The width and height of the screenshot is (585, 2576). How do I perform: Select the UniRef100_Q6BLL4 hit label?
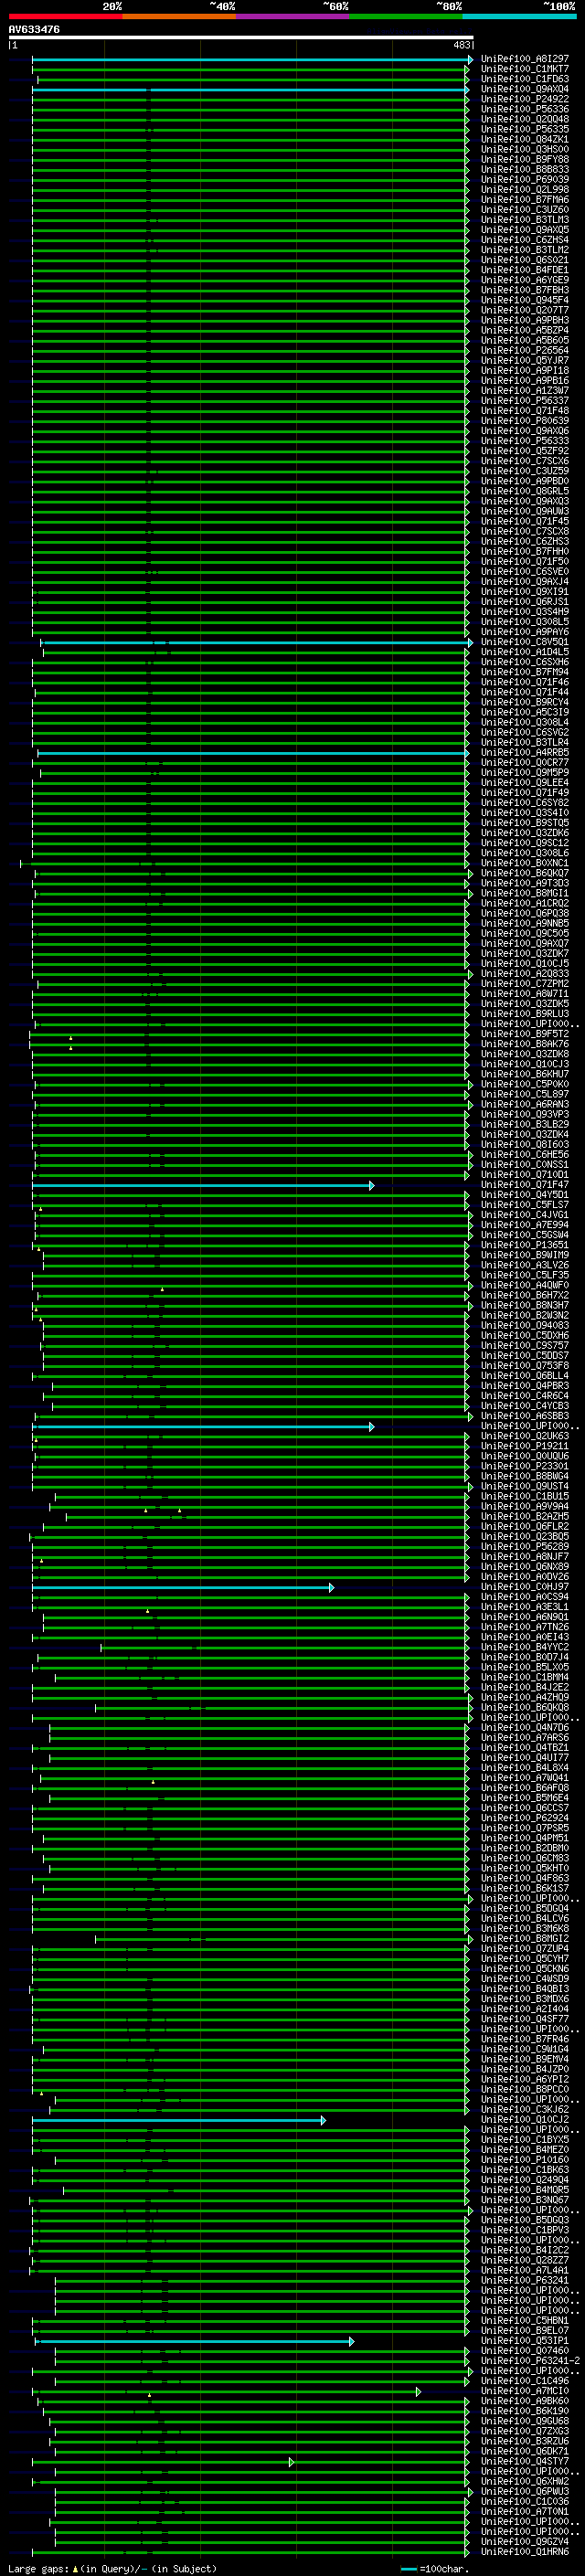tap(525, 1376)
